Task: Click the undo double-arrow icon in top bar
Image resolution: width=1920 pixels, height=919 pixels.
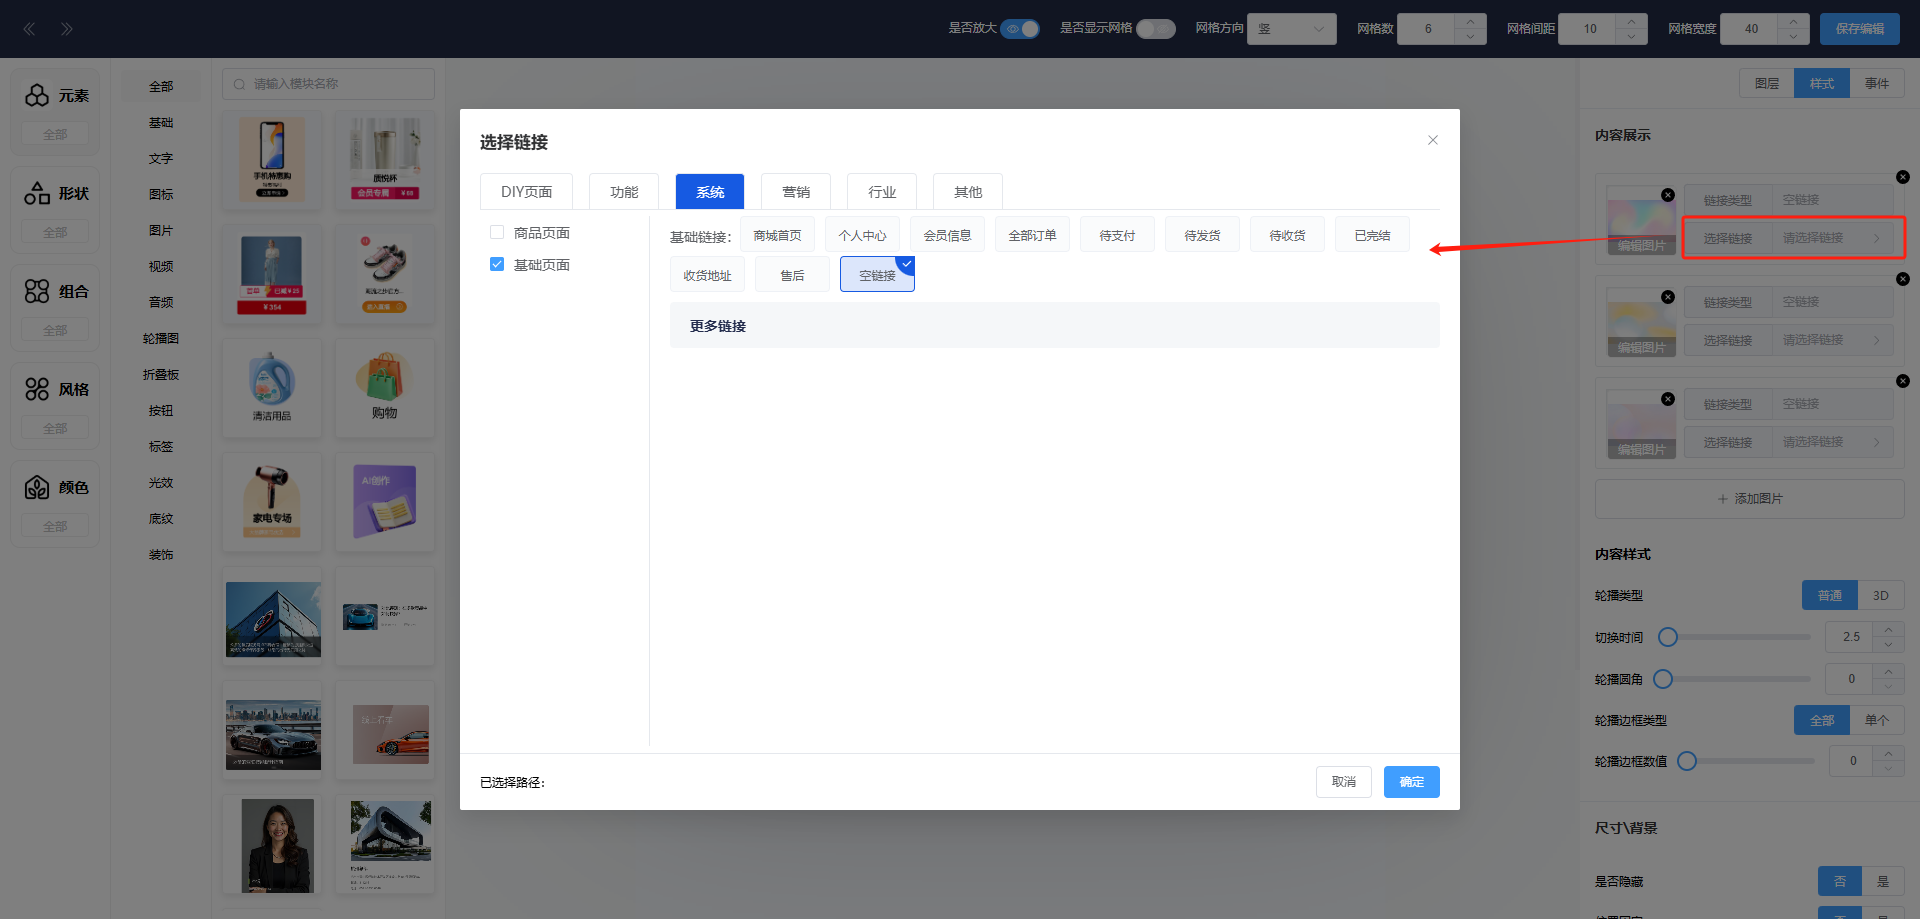Action: (30, 29)
